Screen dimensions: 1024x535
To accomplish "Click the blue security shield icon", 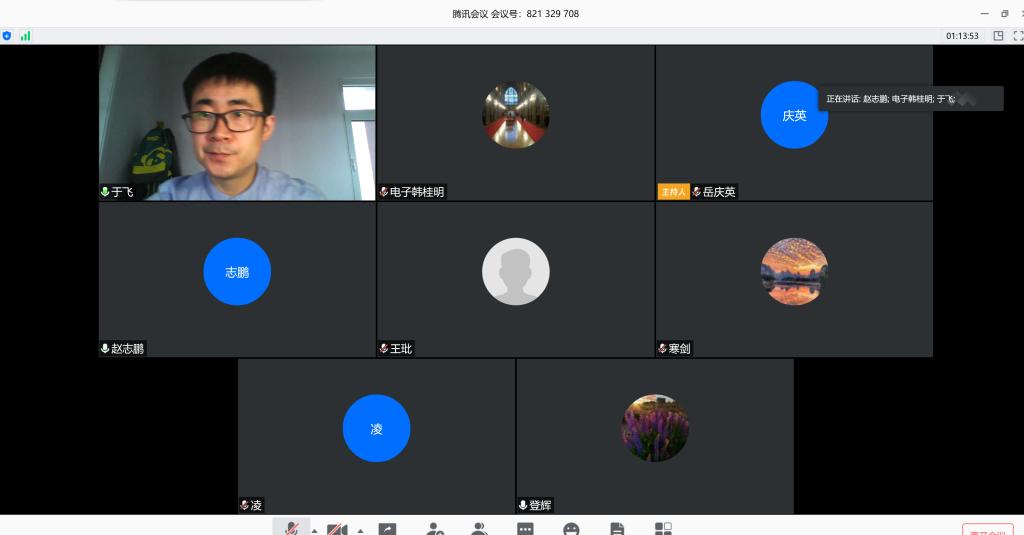I will (7, 36).
